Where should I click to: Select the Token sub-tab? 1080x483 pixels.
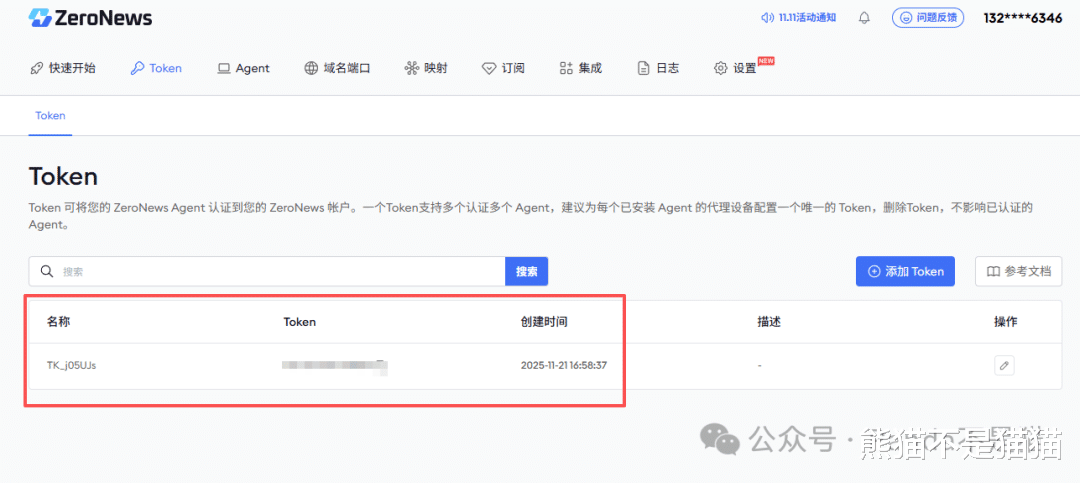coord(50,116)
